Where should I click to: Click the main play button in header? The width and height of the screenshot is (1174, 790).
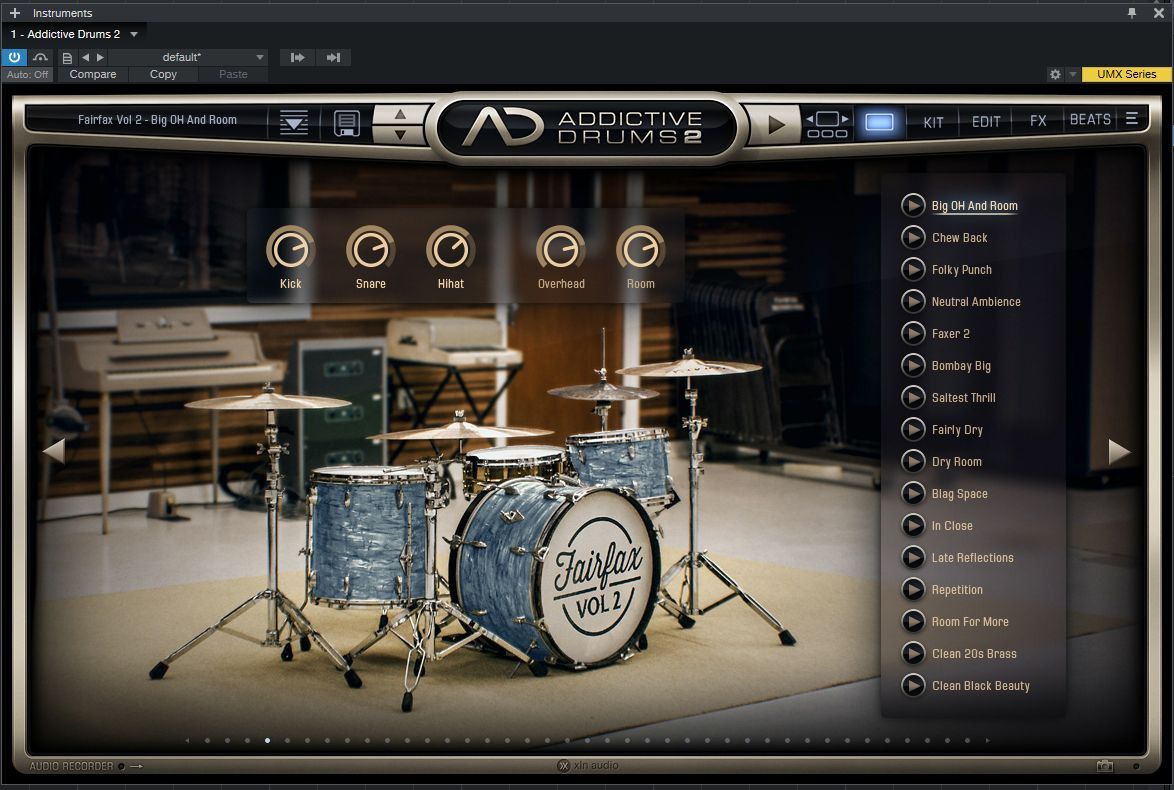pyautogui.click(x=775, y=124)
